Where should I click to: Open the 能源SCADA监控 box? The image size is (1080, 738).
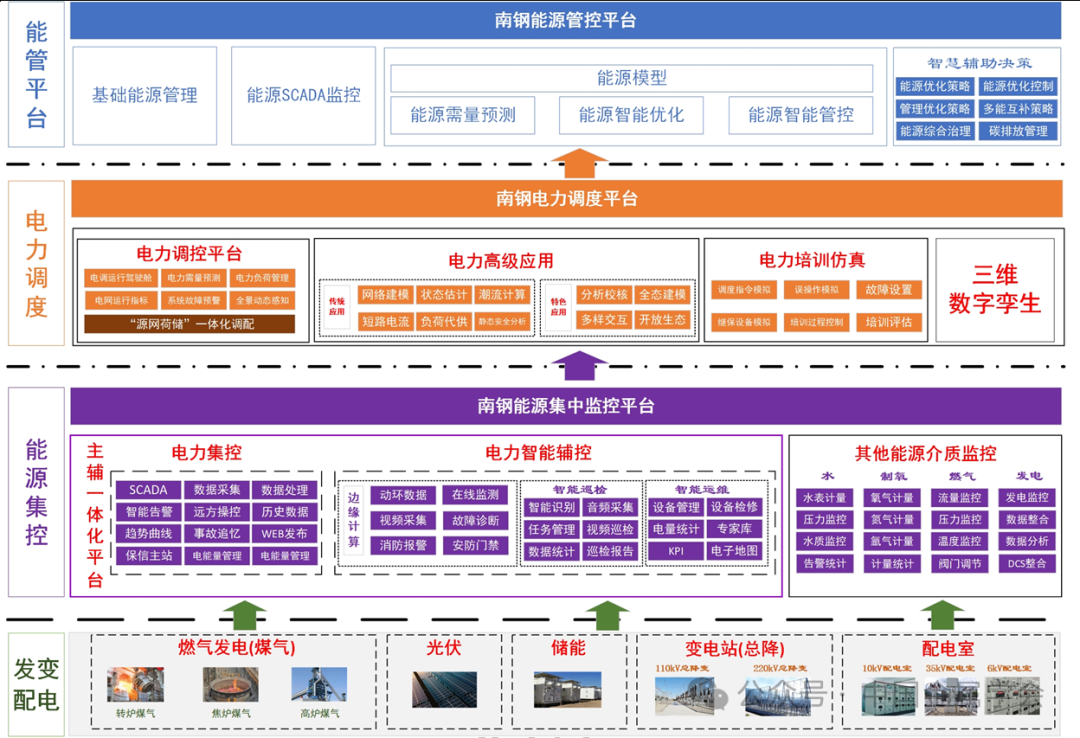tap(303, 95)
